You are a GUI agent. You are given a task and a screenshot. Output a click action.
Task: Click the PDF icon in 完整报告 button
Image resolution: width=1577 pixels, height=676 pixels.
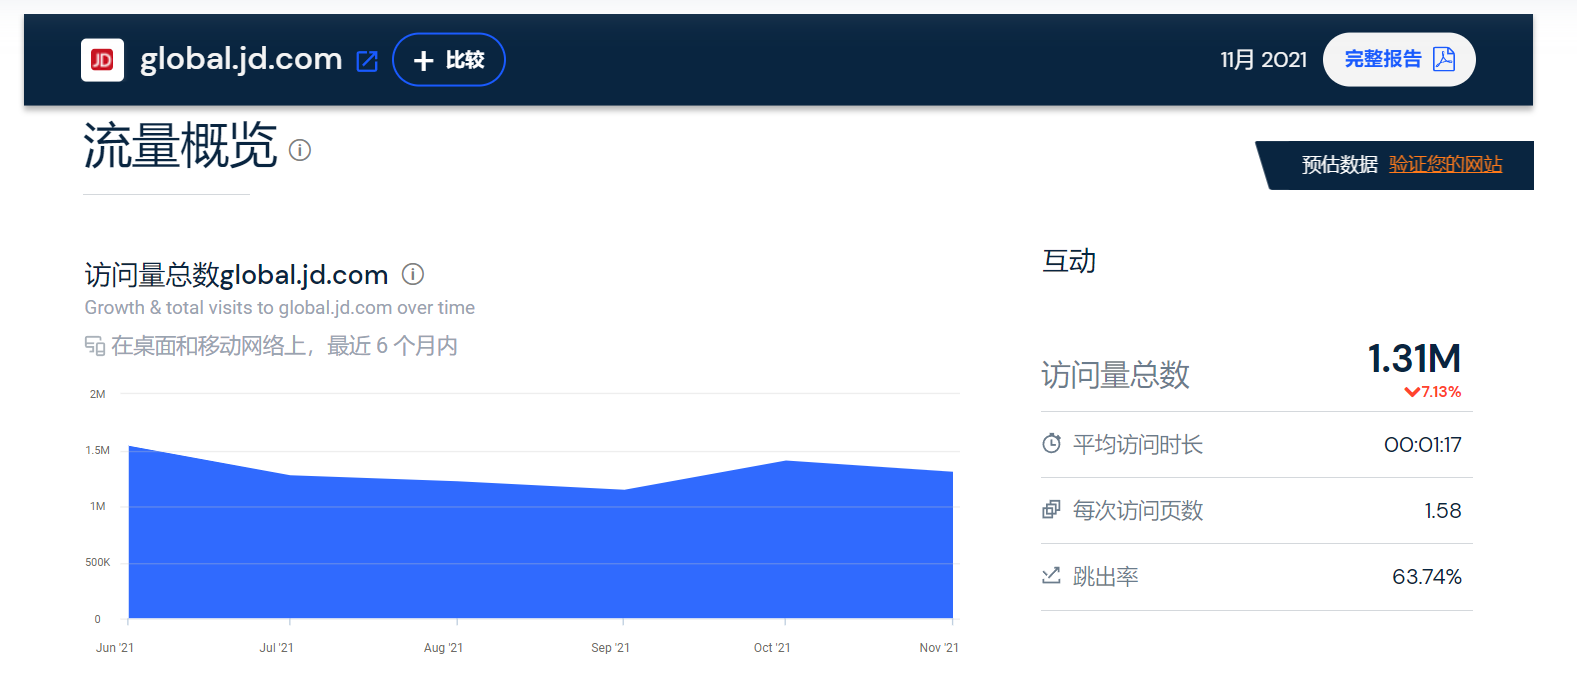[x=1444, y=59]
